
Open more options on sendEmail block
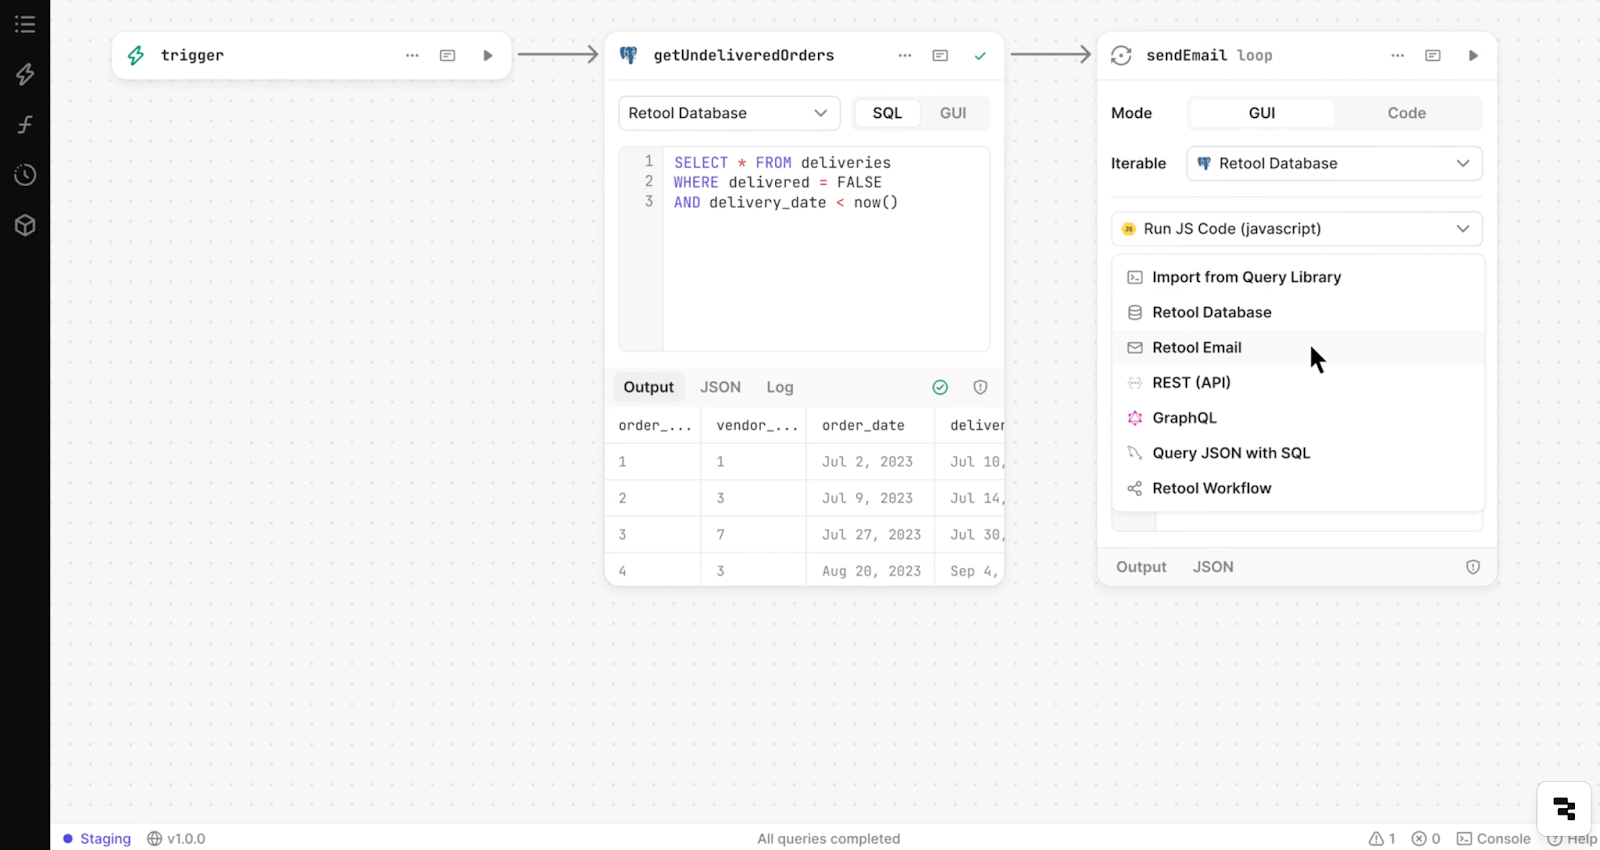tap(1398, 55)
